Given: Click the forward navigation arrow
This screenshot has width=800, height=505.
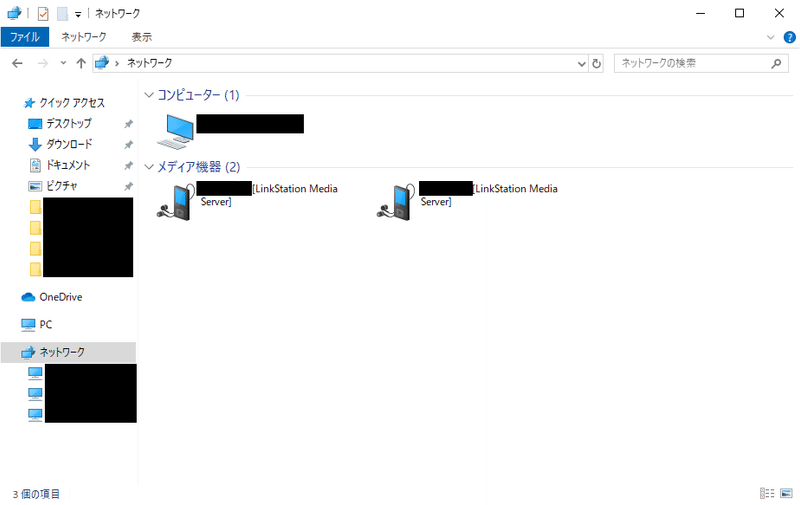Looking at the screenshot, I should (43, 63).
